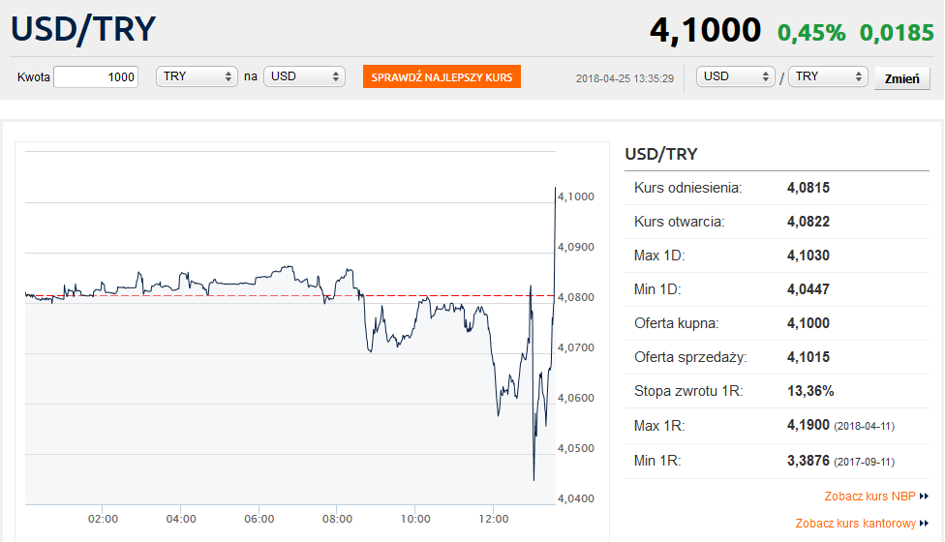This screenshot has height=542, width=945.
Task: Click the Zmień button
Action: (x=902, y=78)
